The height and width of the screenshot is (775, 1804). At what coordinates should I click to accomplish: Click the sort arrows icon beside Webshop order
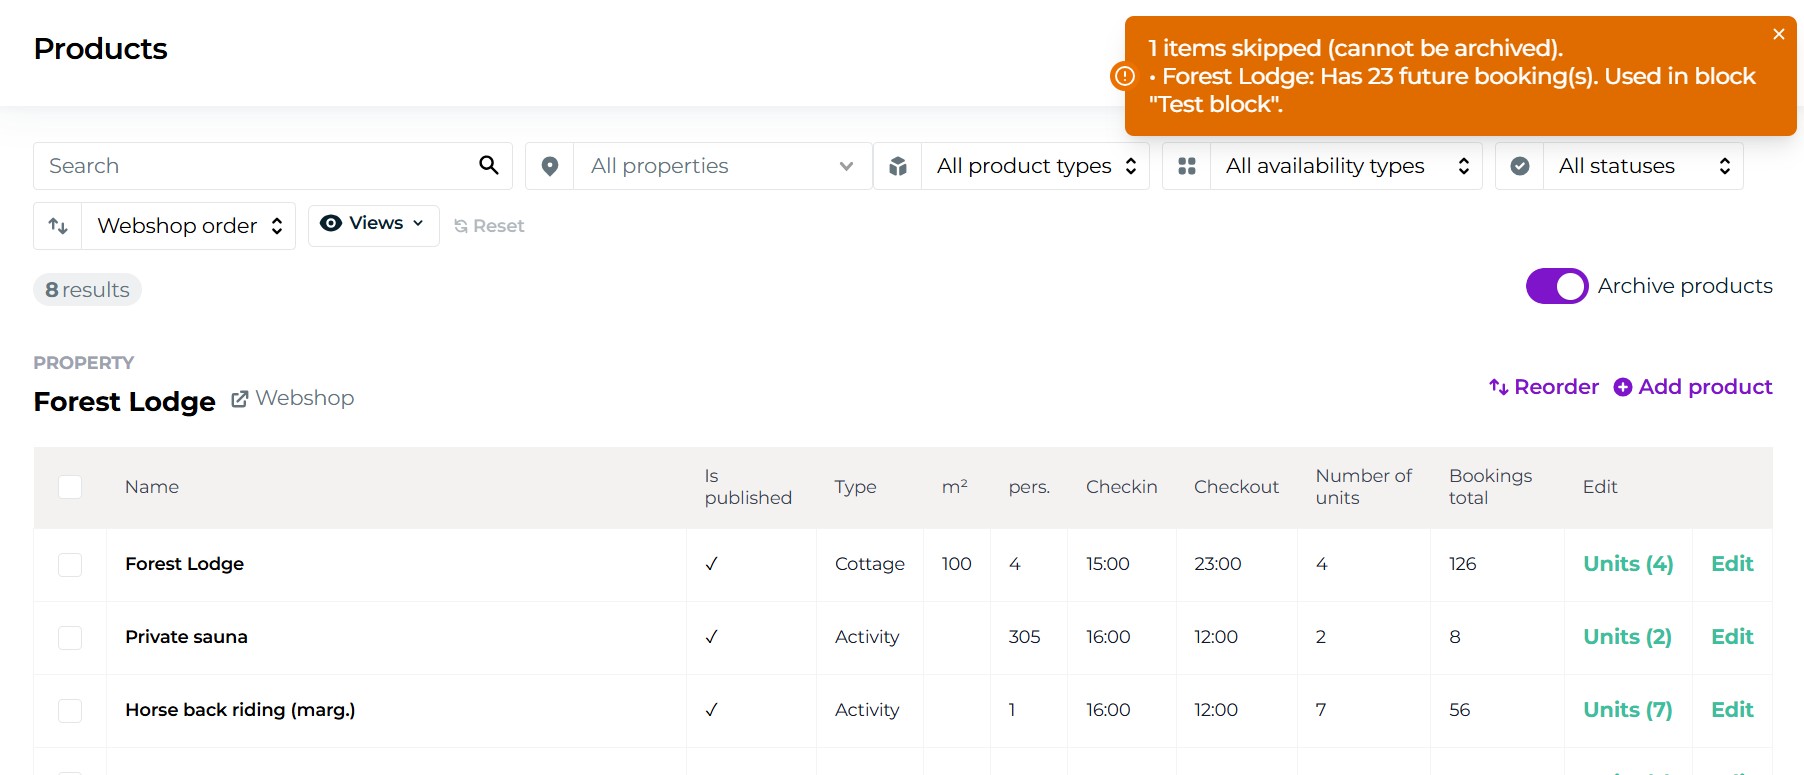click(58, 226)
